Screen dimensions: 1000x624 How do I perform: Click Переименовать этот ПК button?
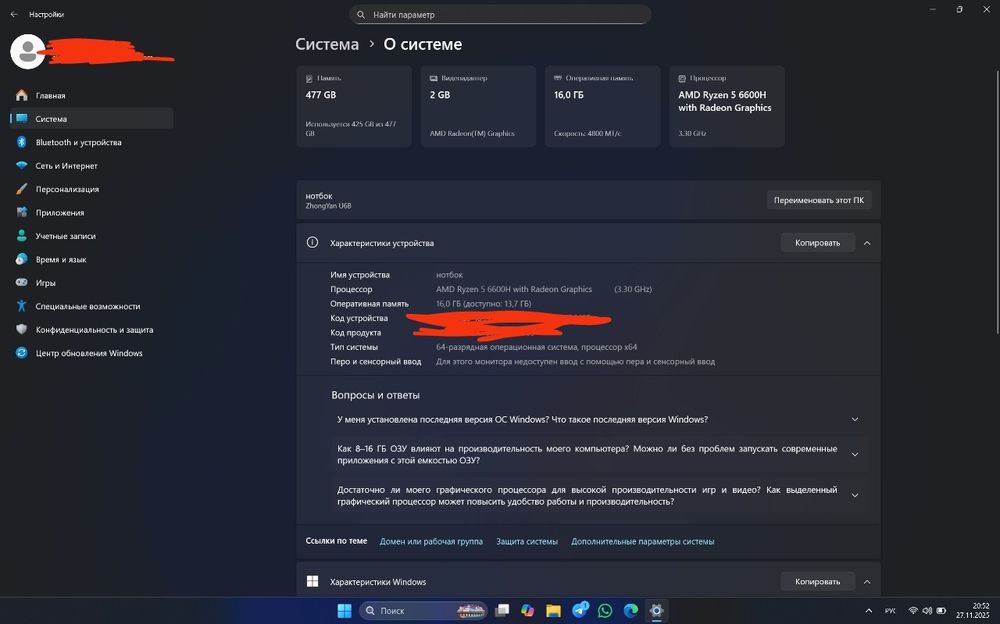point(819,200)
